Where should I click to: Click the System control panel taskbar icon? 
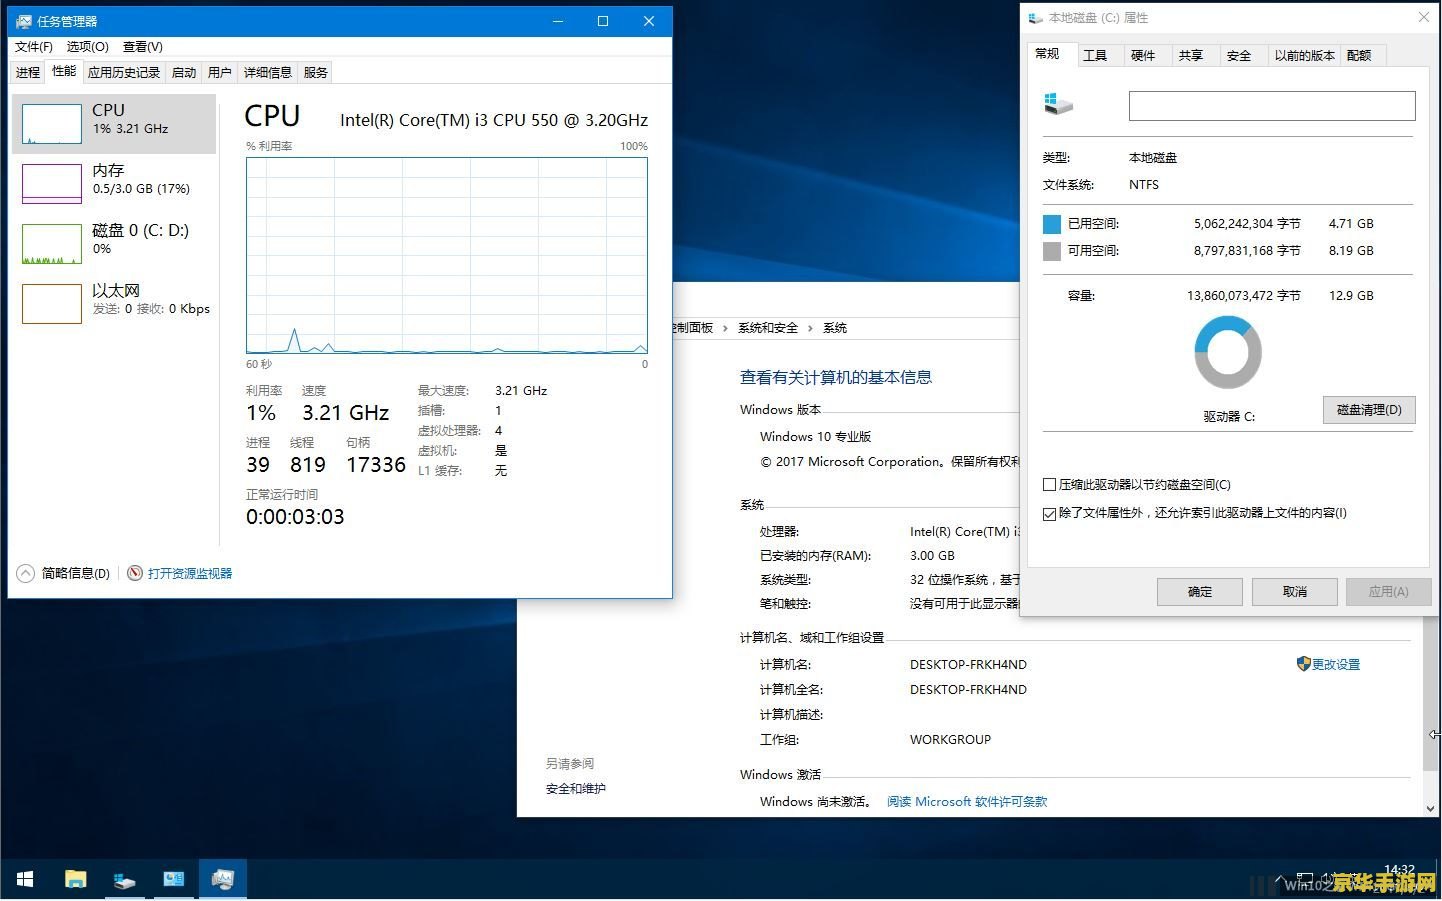pyautogui.click(x=173, y=879)
